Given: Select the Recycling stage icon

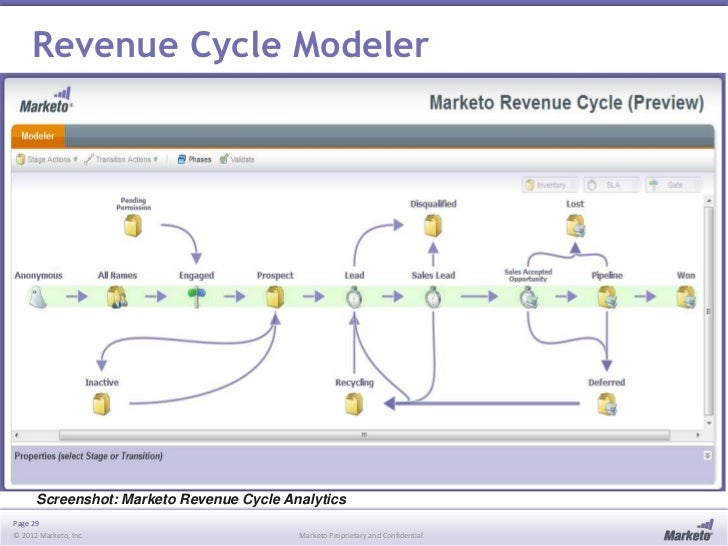Looking at the screenshot, I should pos(354,404).
